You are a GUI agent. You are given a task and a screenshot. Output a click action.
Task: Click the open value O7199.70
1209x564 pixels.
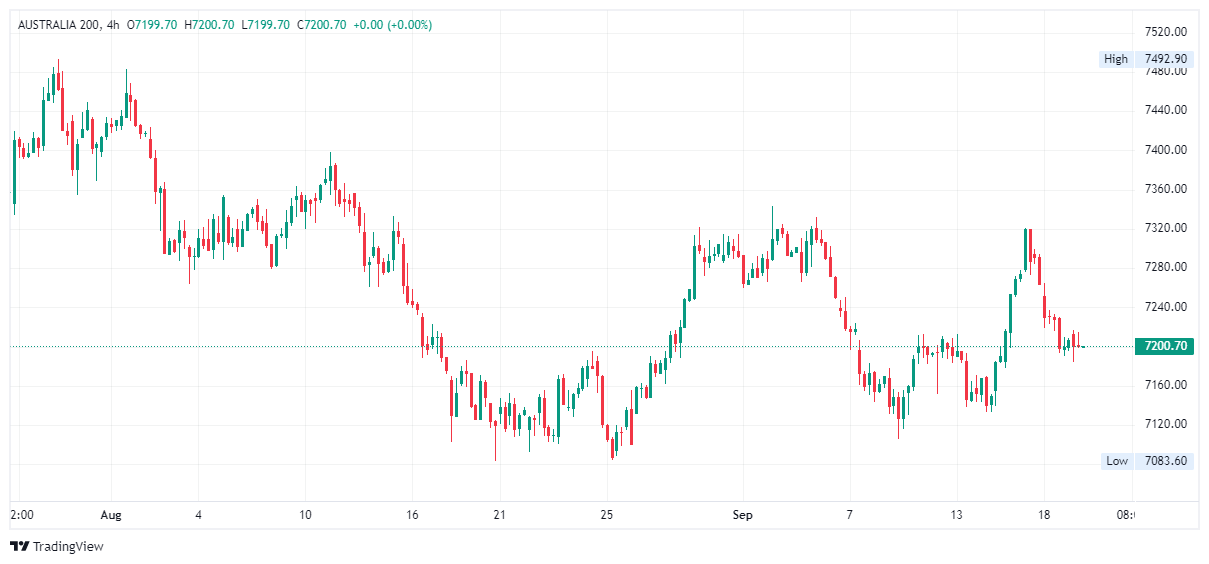click(x=152, y=24)
